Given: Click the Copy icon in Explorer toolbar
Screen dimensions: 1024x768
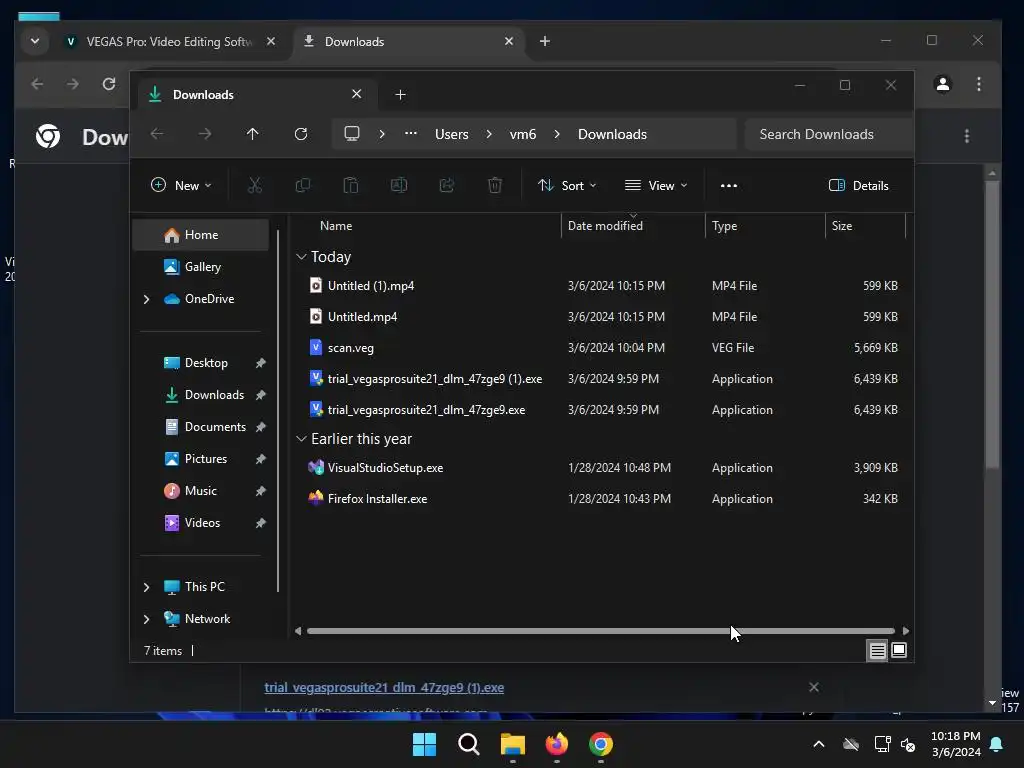Looking at the screenshot, I should click(302, 185).
